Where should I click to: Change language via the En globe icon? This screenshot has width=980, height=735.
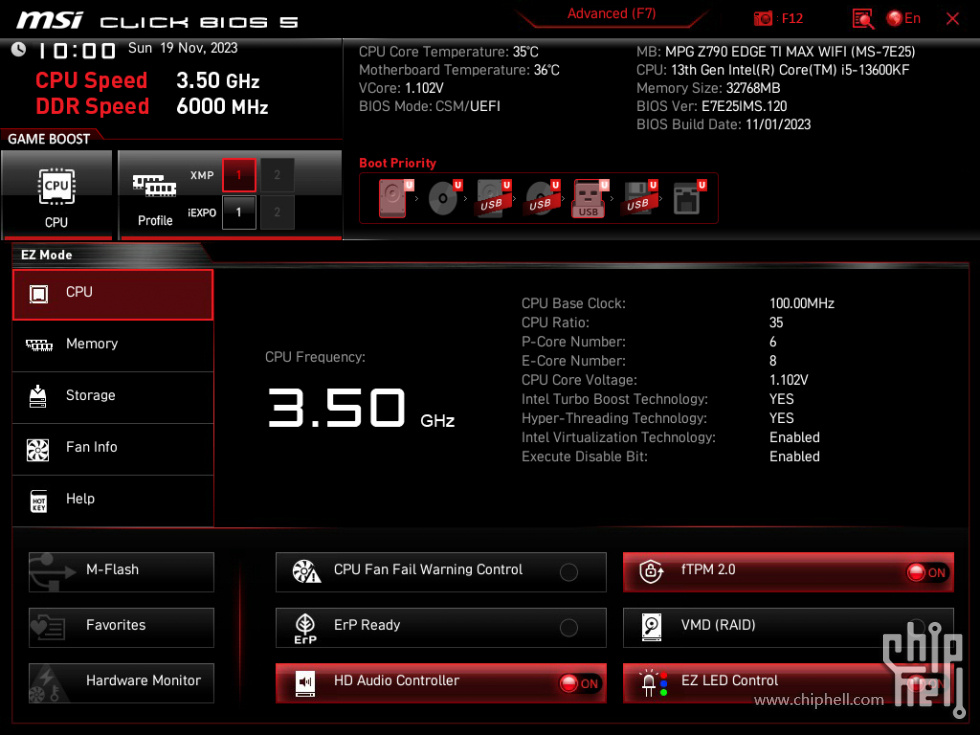coord(904,19)
